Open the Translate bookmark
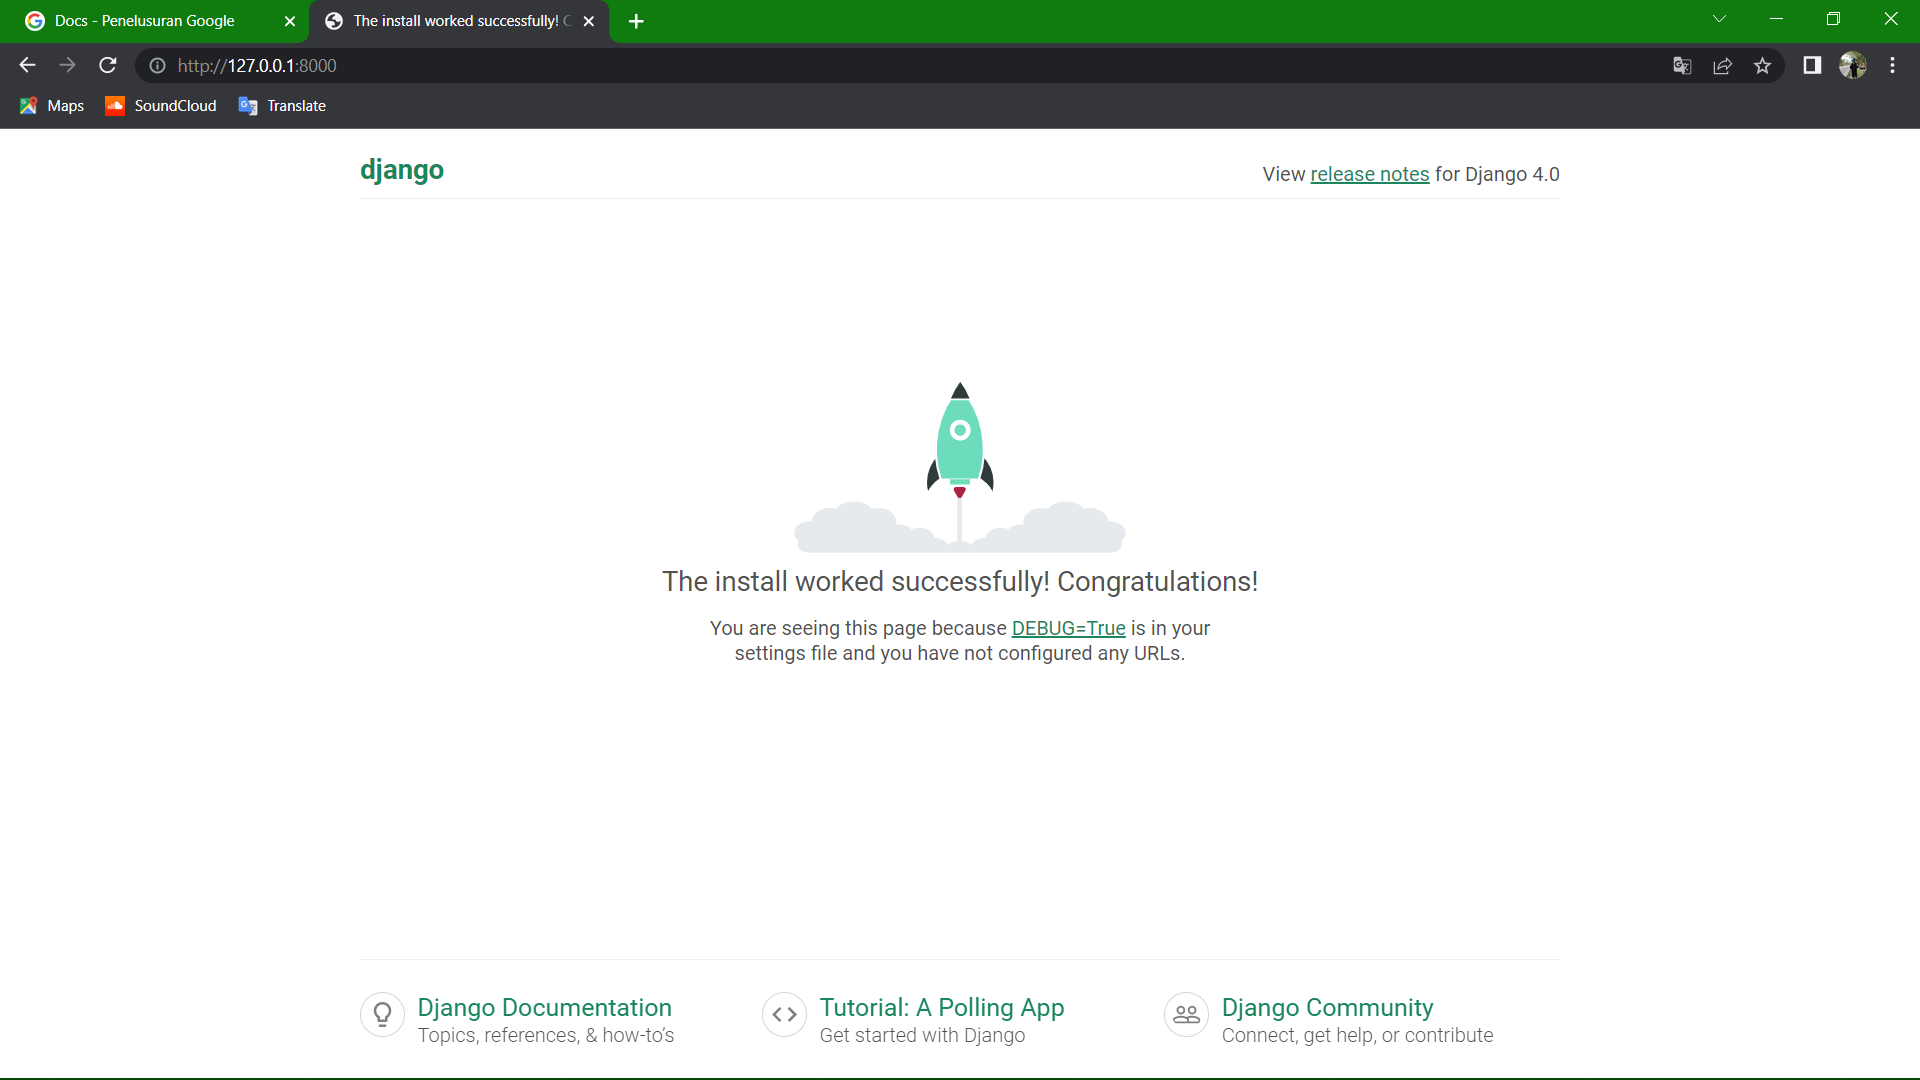 283,106
